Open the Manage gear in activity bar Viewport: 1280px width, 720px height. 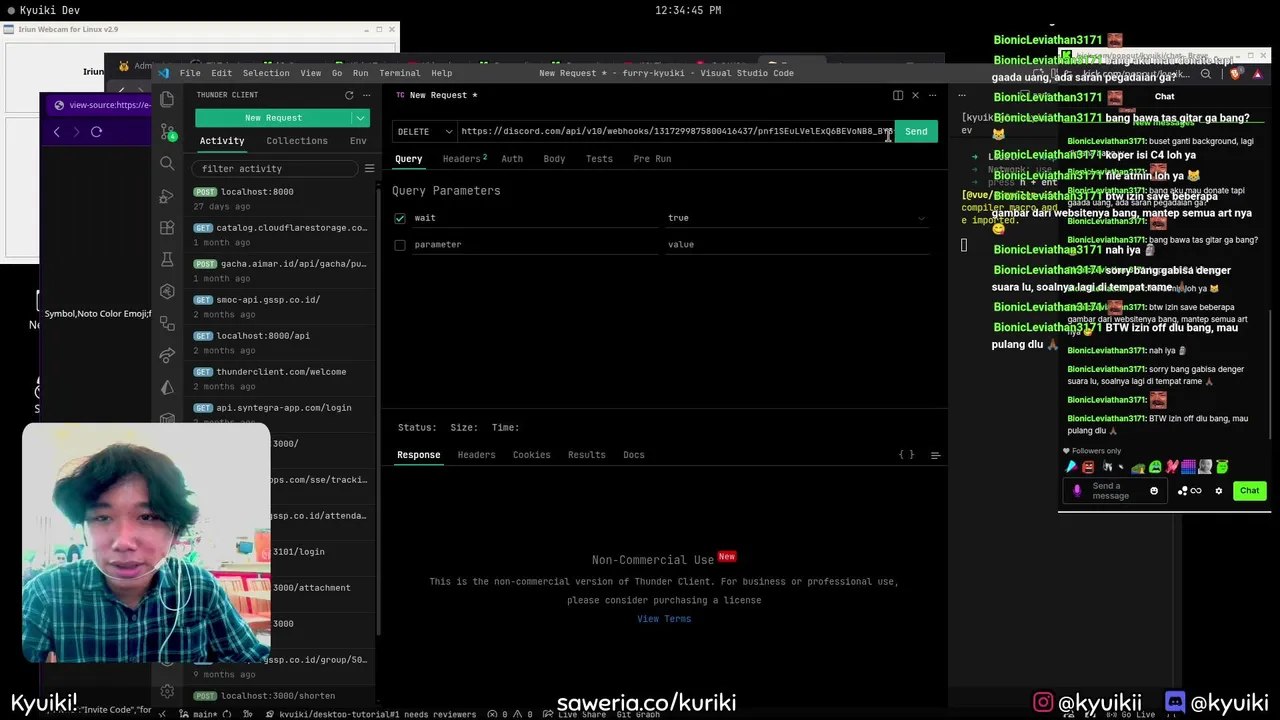pyautogui.click(x=167, y=691)
